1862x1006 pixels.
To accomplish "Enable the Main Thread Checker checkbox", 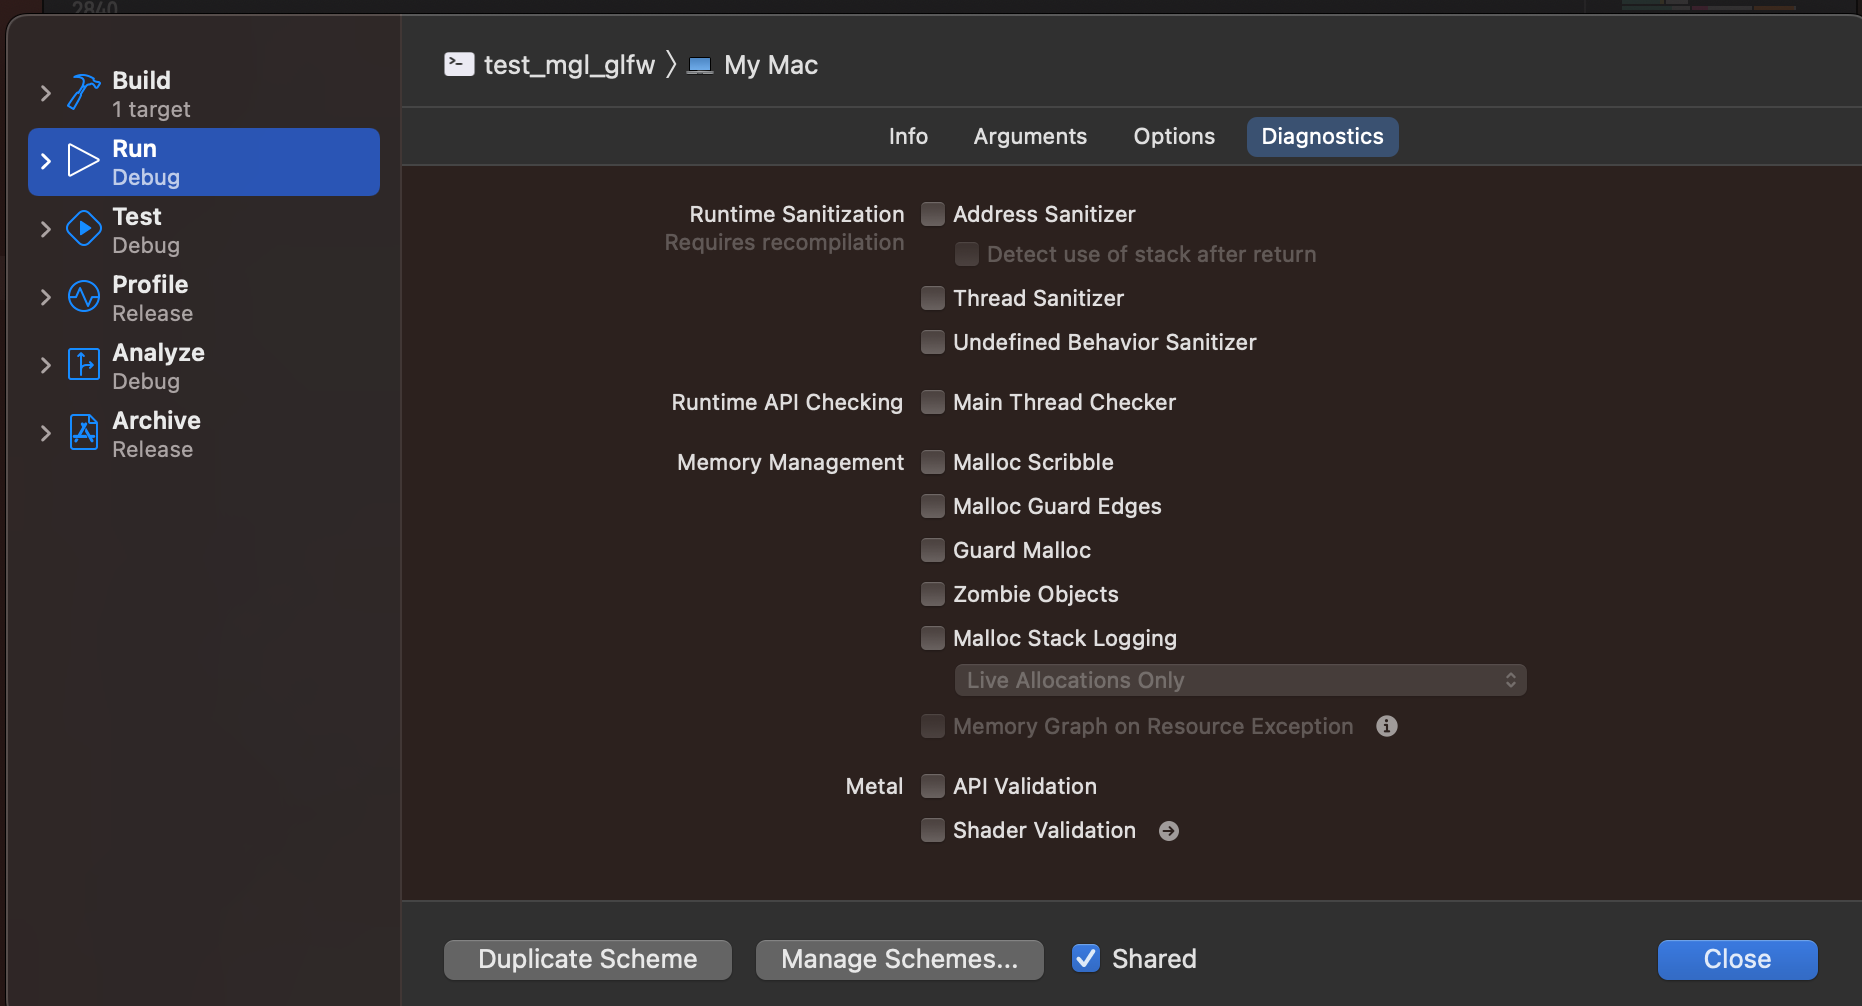I will [932, 402].
